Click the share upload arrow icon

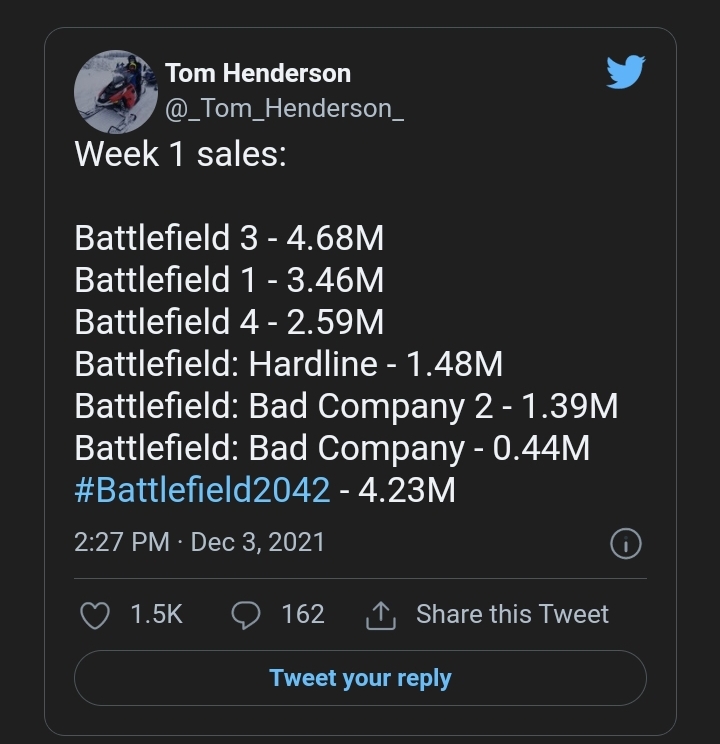(381, 615)
